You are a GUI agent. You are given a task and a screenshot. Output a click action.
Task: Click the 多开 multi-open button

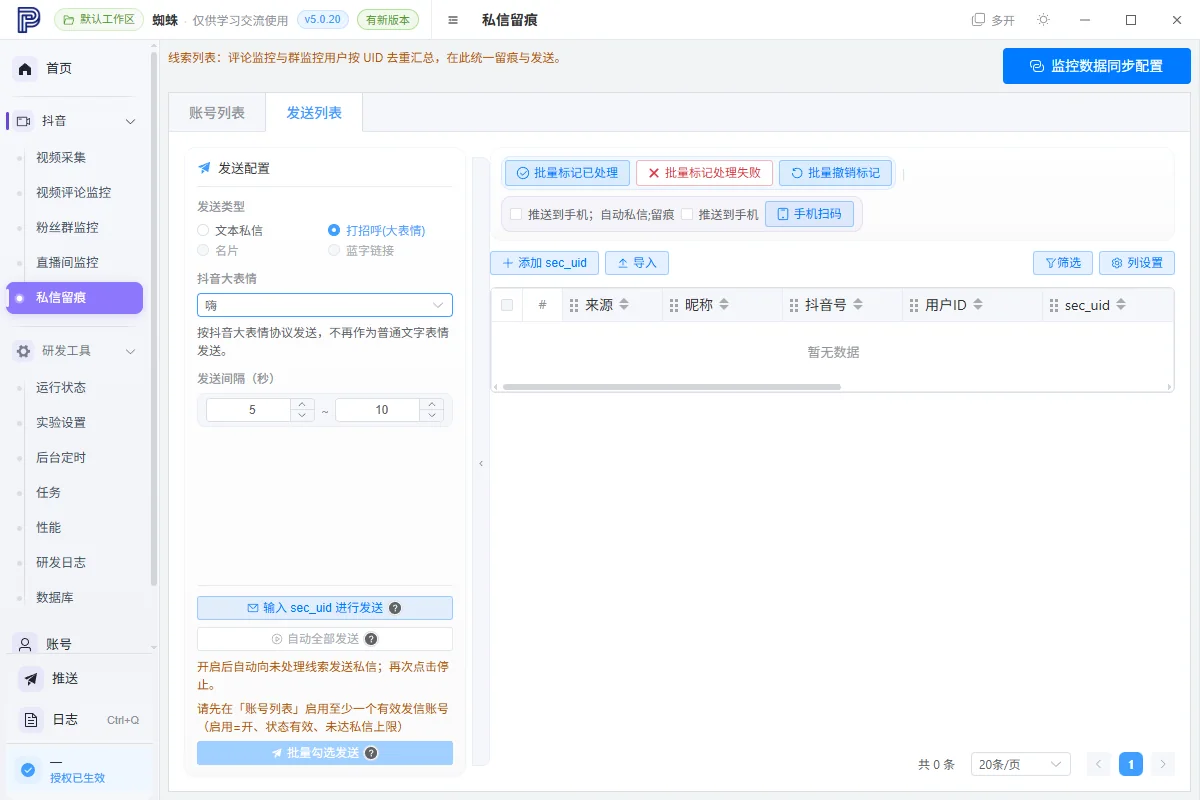993,20
